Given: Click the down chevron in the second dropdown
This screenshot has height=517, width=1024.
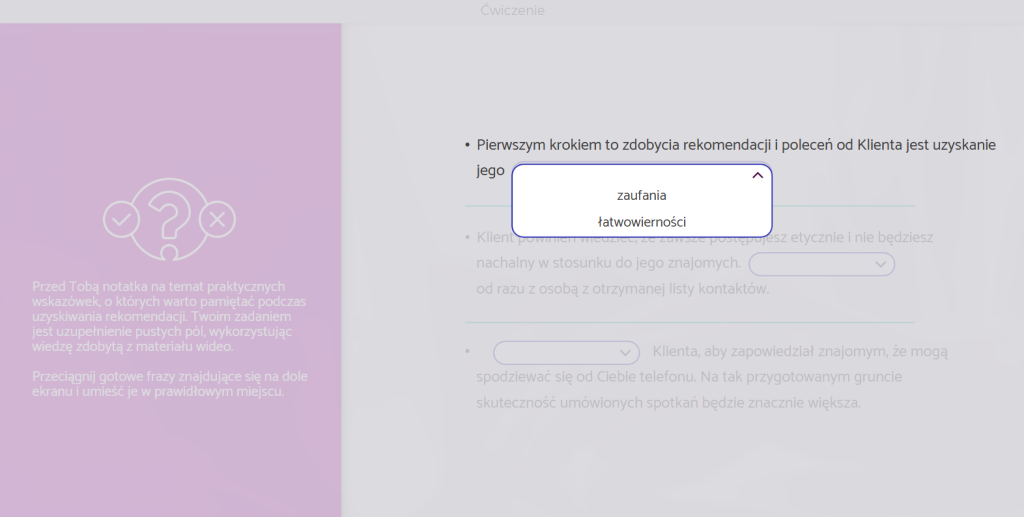Looking at the screenshot, I should point(881,264).
